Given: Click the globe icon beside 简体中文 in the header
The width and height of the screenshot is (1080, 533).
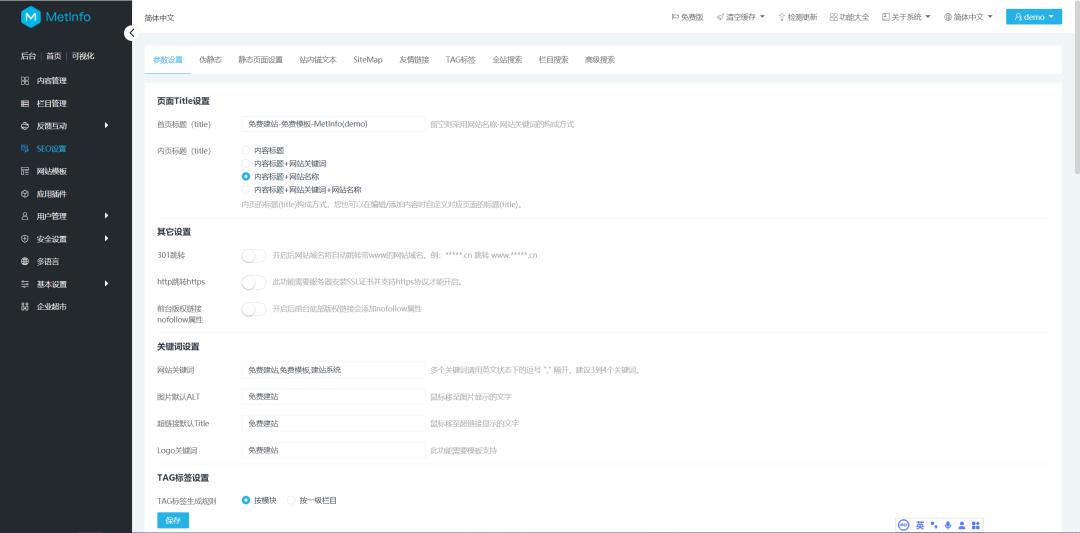Looking at the screenshot, I should coord(948,17).
